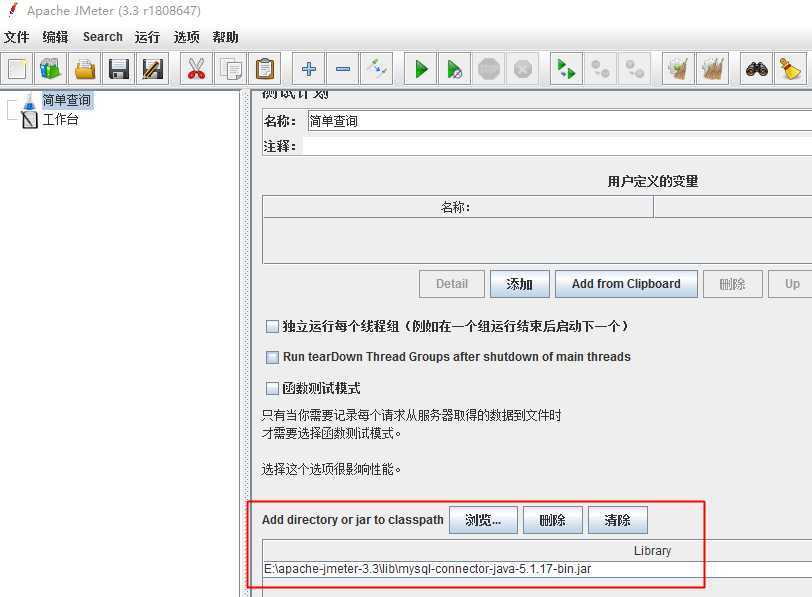Screen dimensions: 812x597
Task: Open the 帮助 menu
Action: (225, 37)
